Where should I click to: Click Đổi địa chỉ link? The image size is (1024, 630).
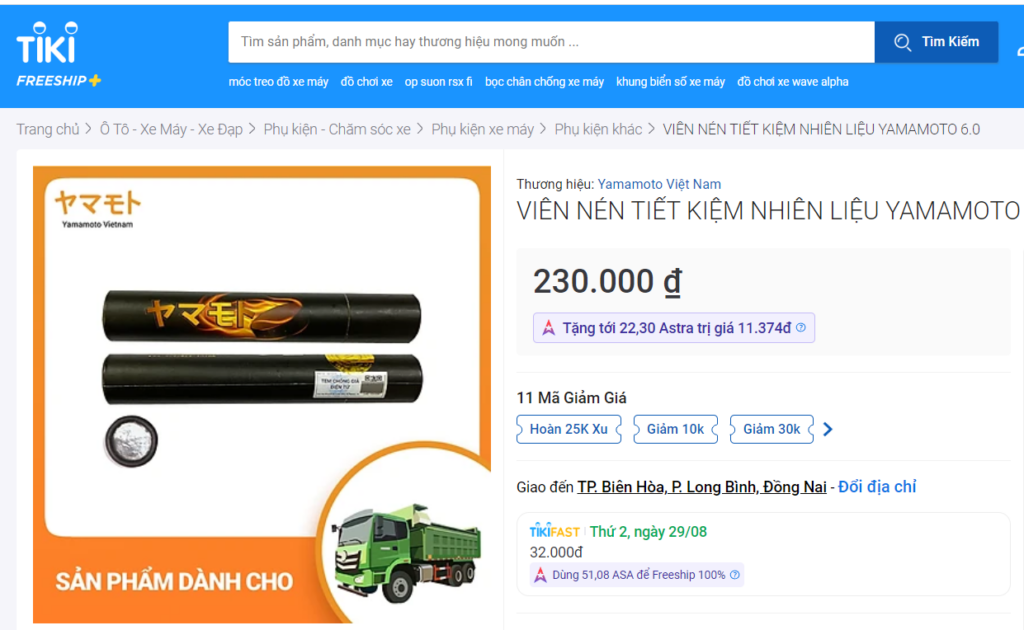(877, 486)
